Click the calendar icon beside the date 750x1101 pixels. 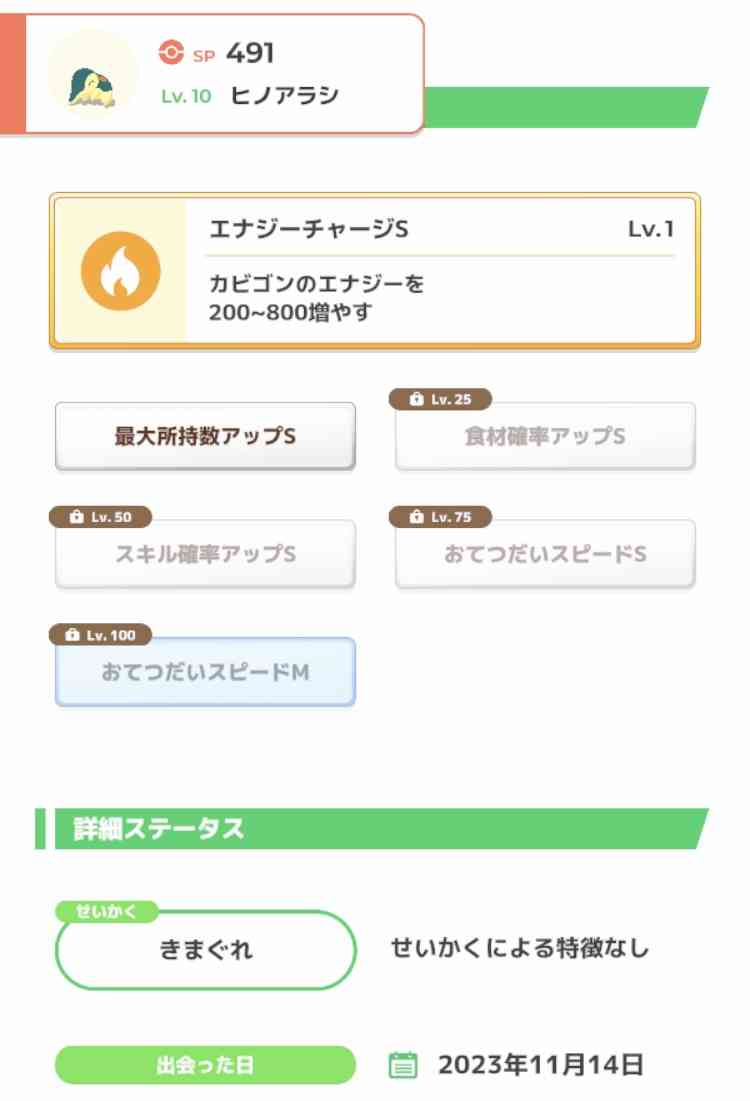coord(403,1065)
